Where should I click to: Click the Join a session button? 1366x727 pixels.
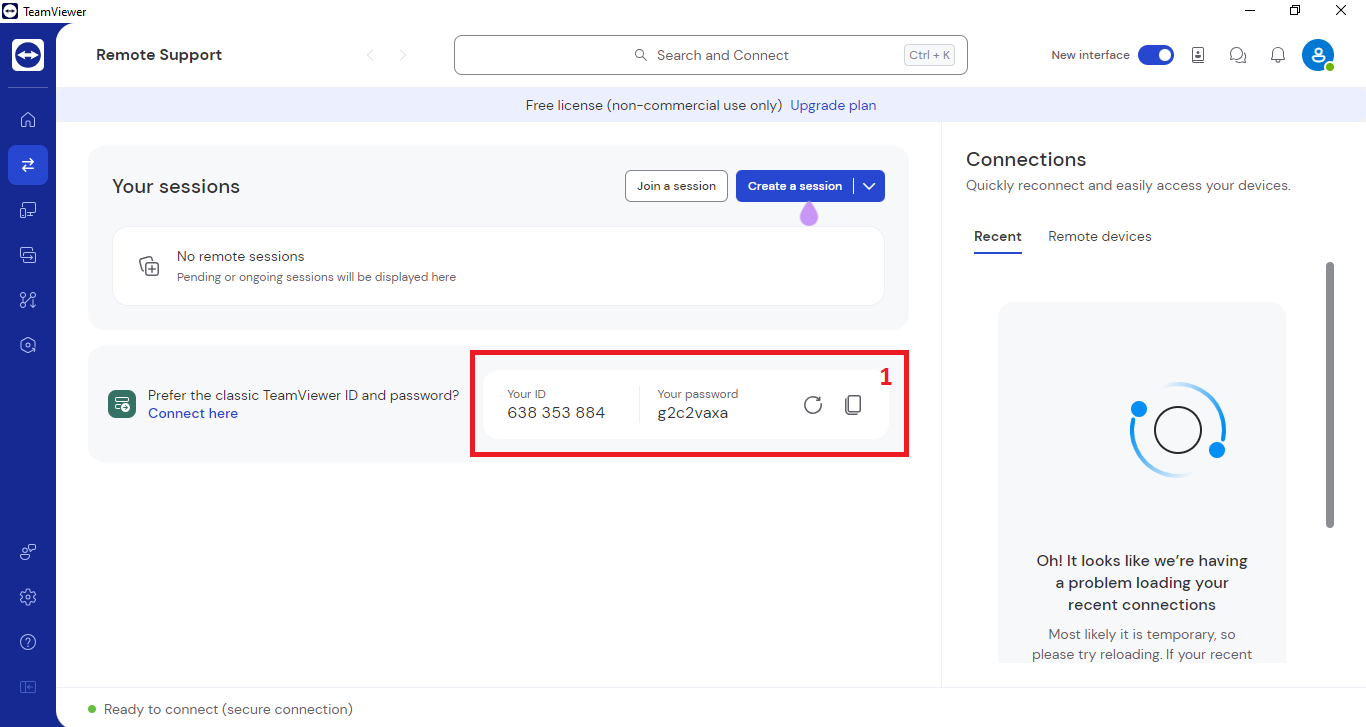click(x=676, y=186)
